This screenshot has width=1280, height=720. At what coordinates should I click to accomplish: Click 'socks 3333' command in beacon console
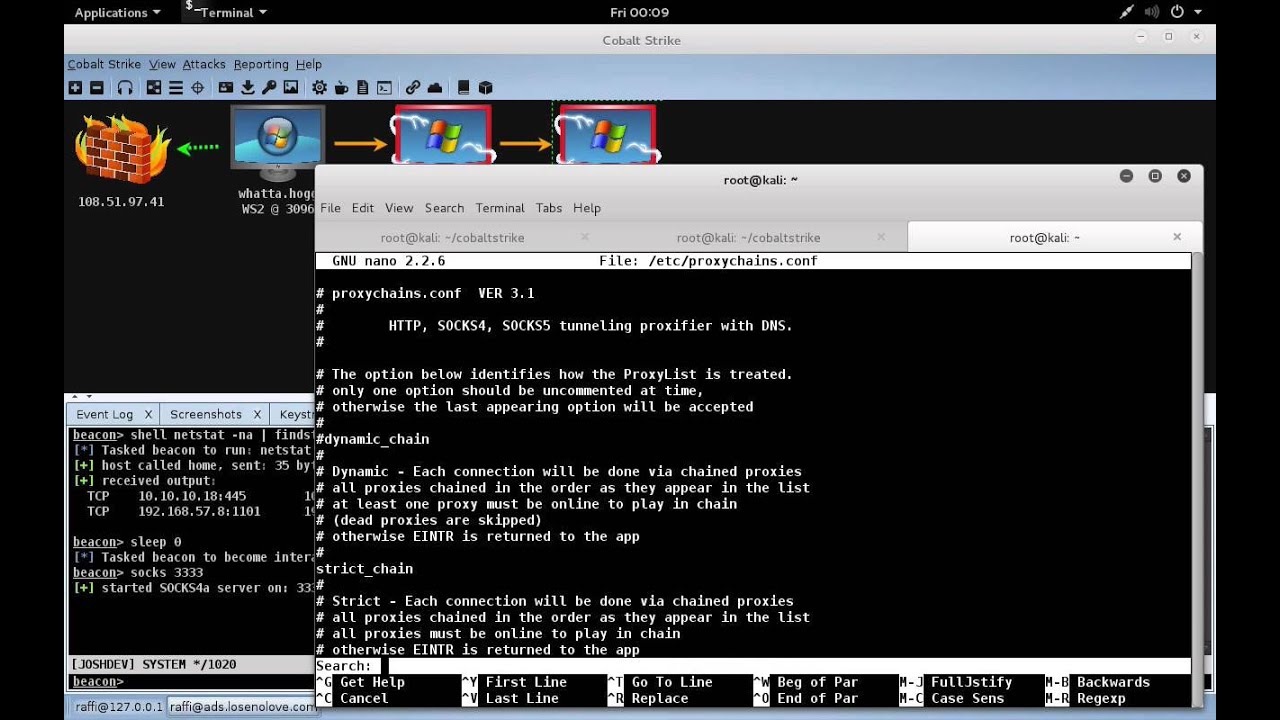167,573
